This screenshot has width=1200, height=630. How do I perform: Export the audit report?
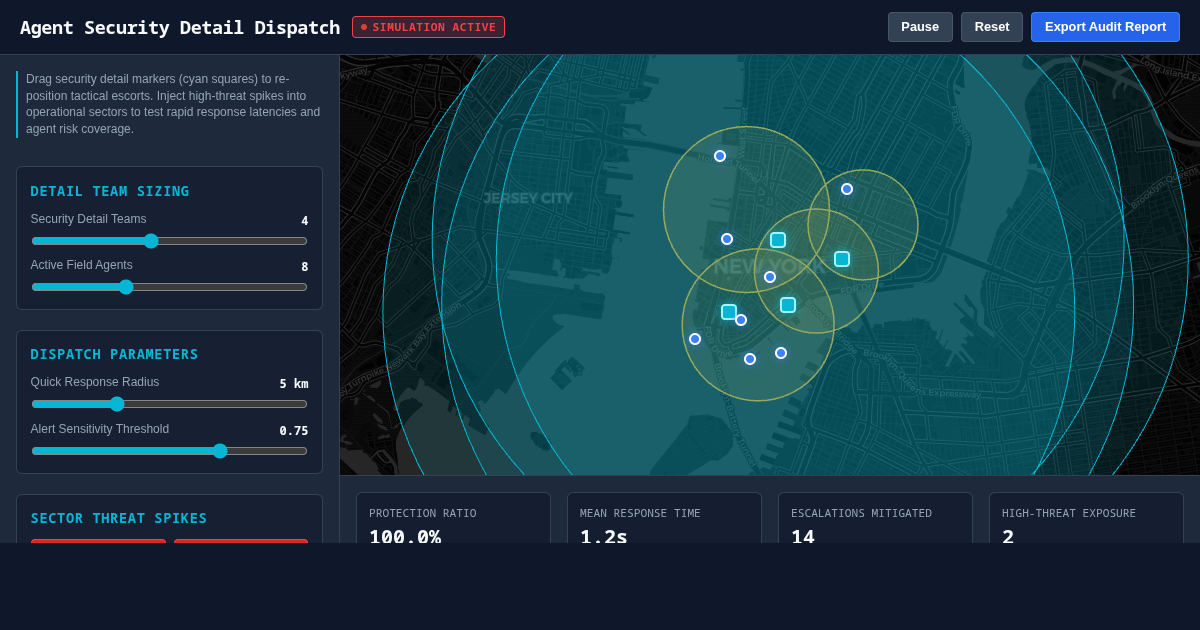click(x=1105, y=27)
